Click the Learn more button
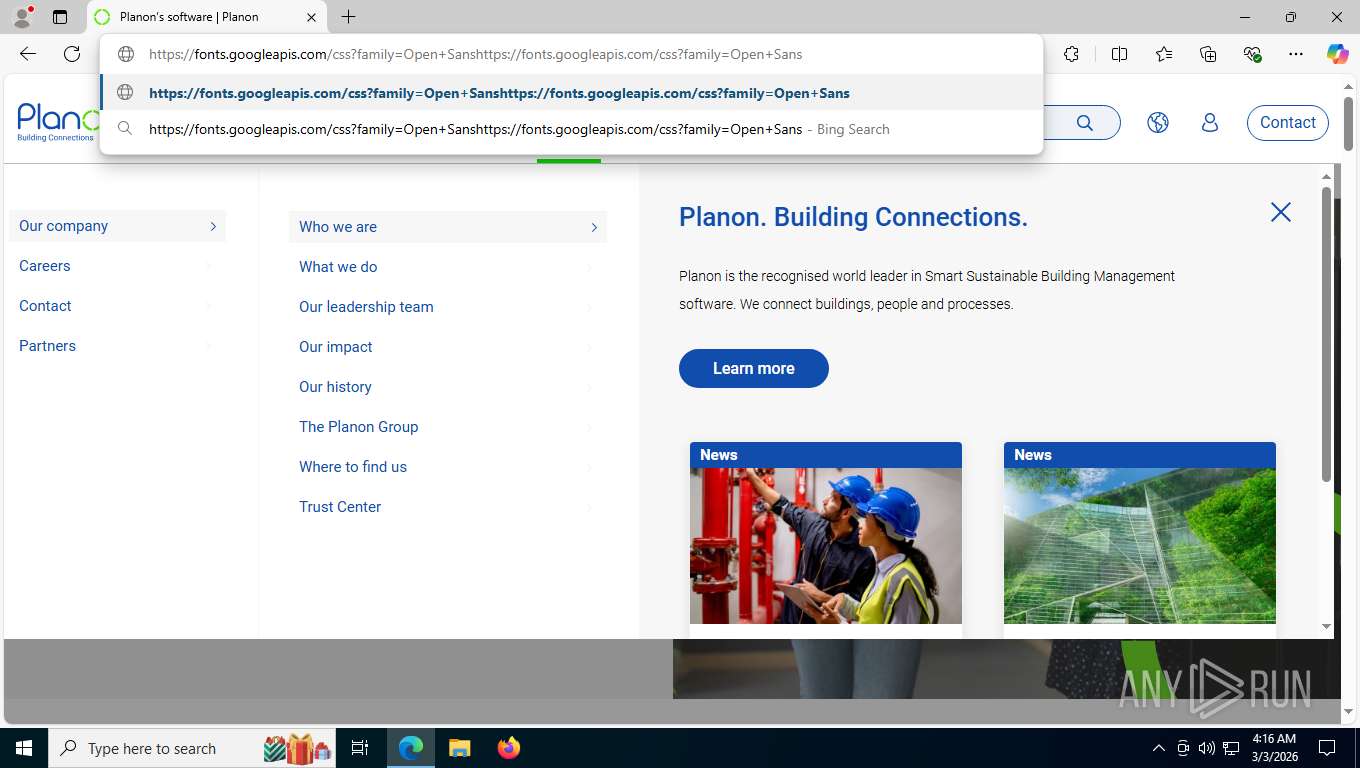The image size is (1360, 768). click(754, 368)
